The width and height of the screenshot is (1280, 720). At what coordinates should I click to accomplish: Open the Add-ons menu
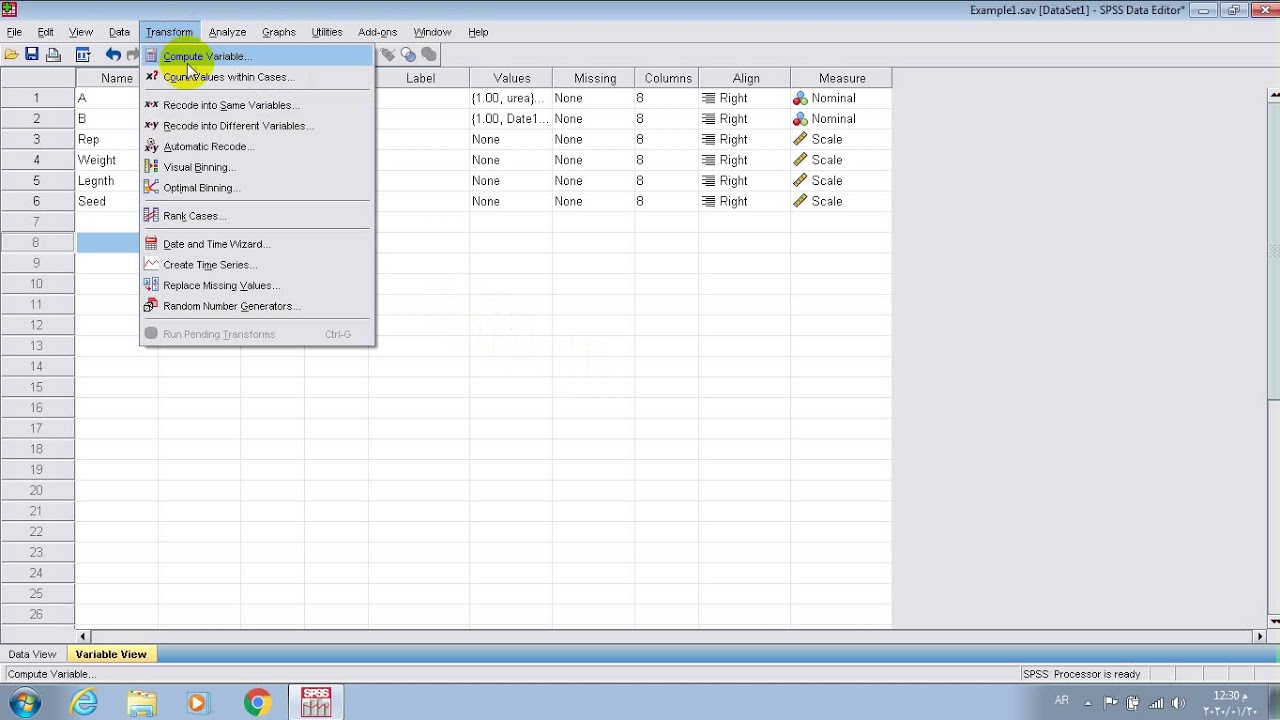pyautogui.click(x=377, y=32)
